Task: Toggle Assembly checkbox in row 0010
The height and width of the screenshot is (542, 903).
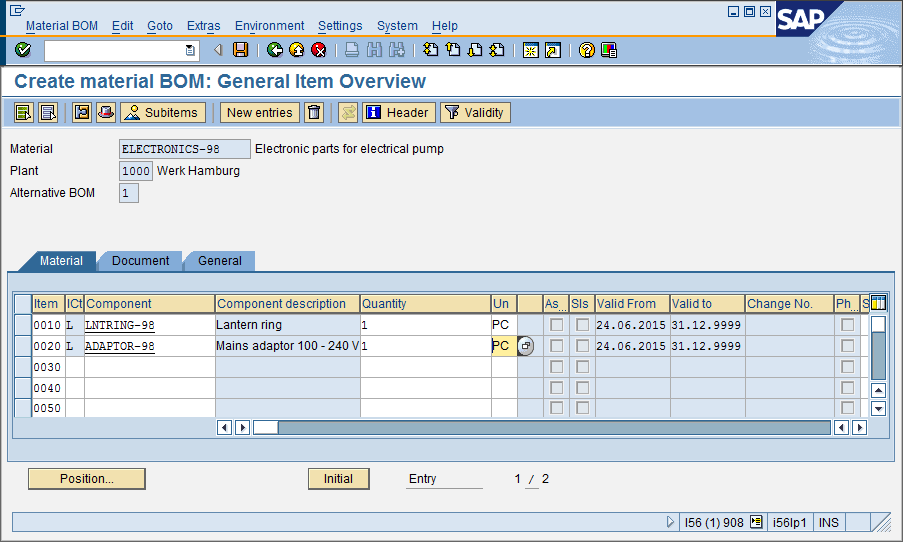Action: [x=556, y=325]
